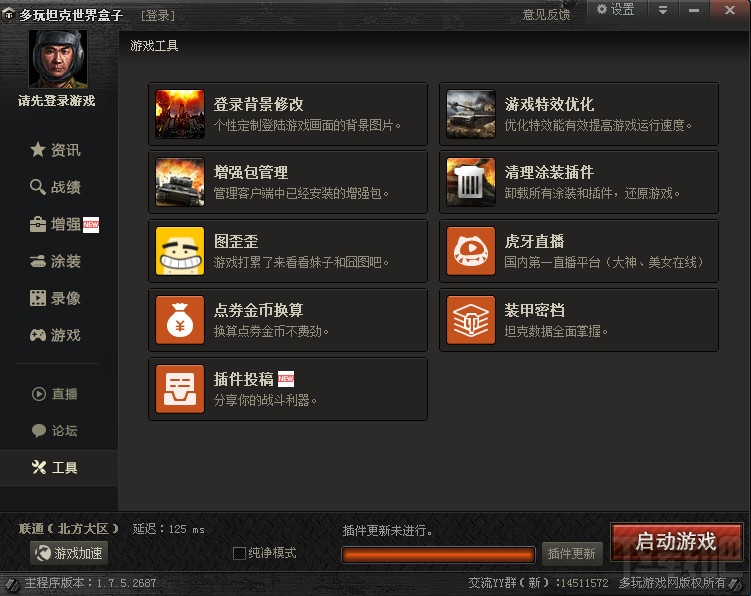
Task: Click the [登录] link in title bar
Action: [x=159, y=16]
